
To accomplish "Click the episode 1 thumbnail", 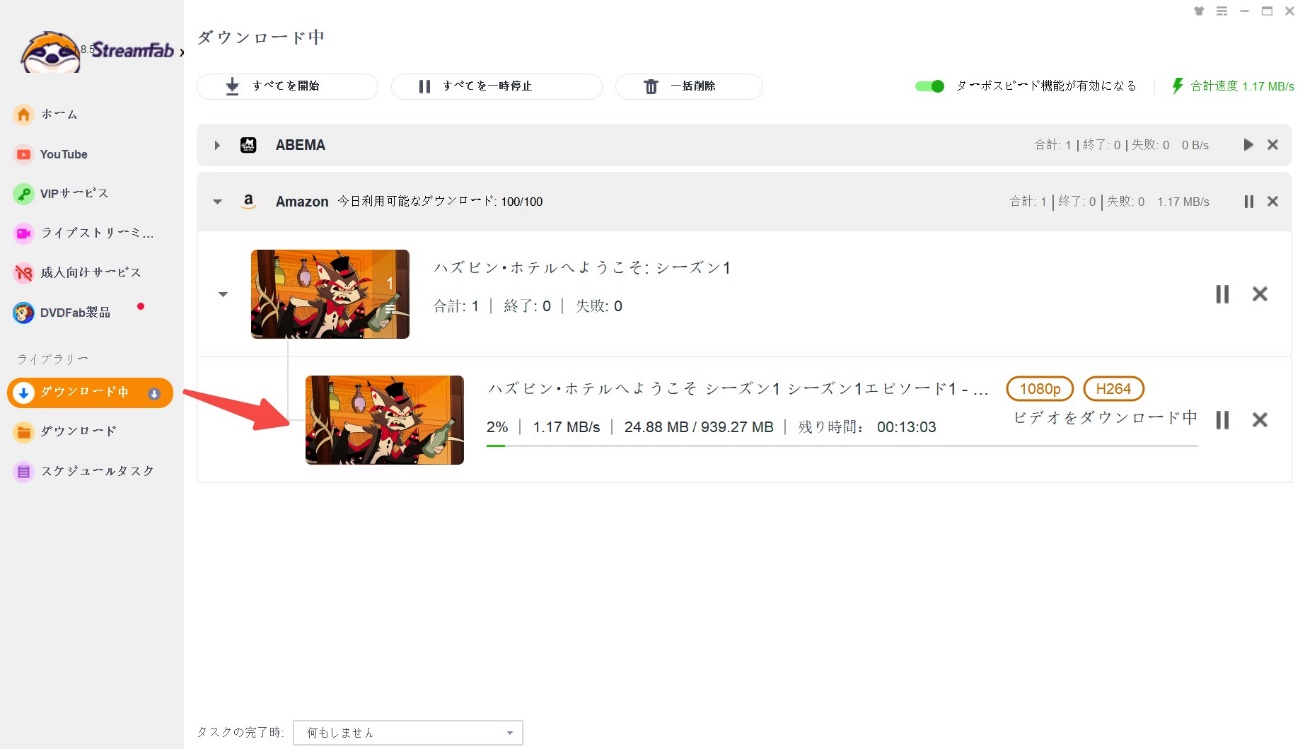I will coord(385,420).
